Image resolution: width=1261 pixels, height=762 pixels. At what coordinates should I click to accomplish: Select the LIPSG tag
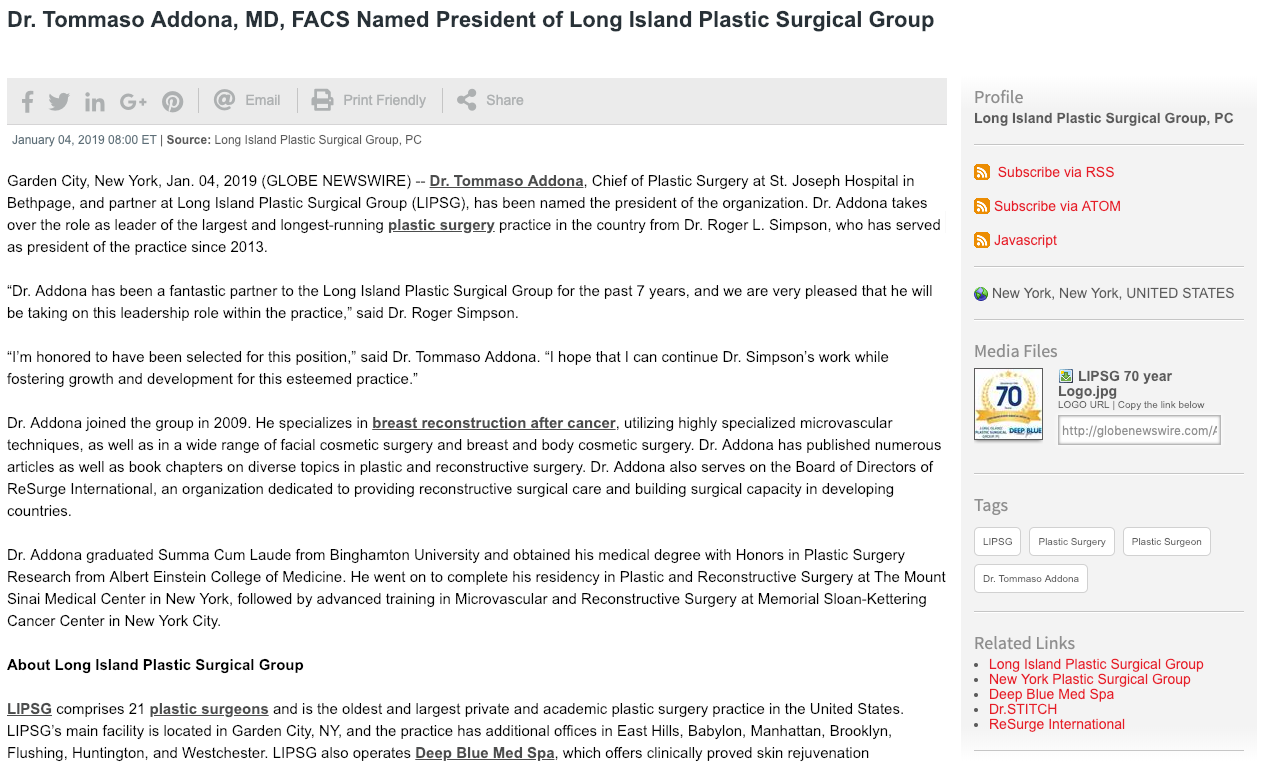point(997,541)
